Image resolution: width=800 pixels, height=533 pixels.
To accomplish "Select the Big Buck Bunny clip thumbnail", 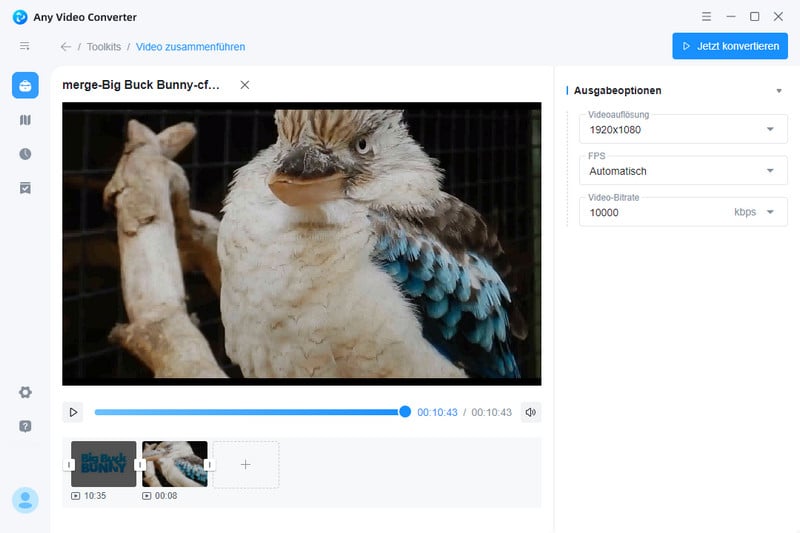I will coord(104,464).
